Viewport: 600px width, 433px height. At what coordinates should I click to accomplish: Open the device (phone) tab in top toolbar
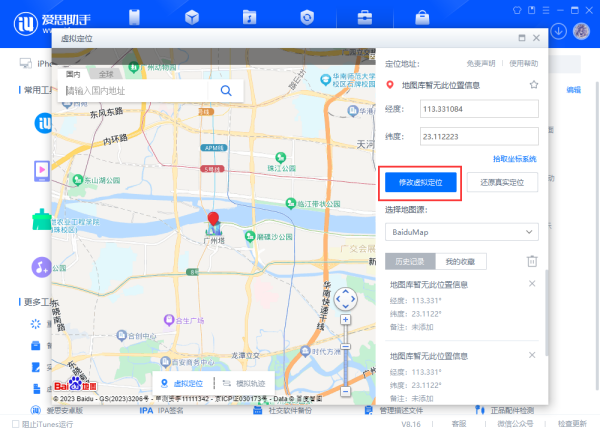[134, 17]
